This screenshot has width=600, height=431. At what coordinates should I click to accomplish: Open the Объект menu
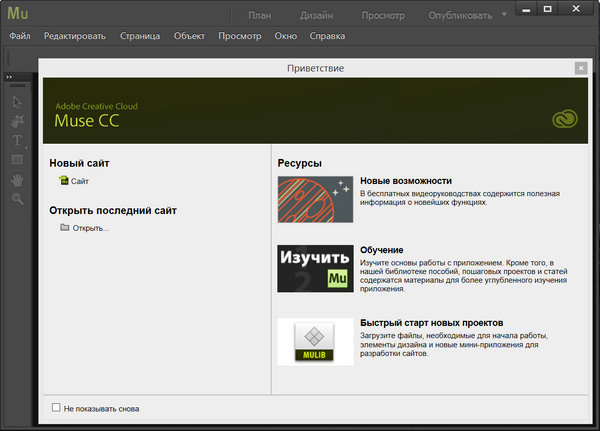pos(189,36)
